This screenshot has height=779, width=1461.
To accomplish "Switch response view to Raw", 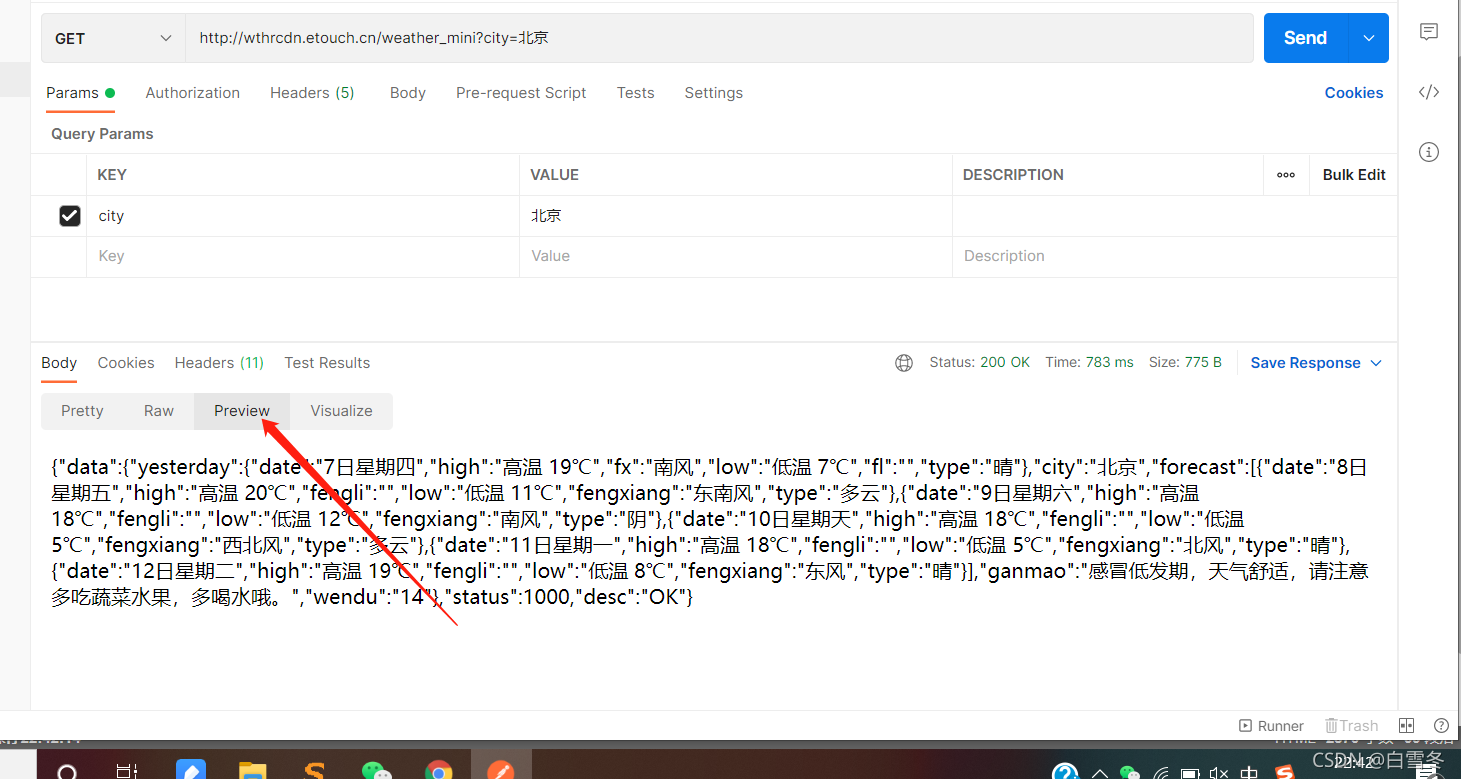I will (x=159, y=411).
